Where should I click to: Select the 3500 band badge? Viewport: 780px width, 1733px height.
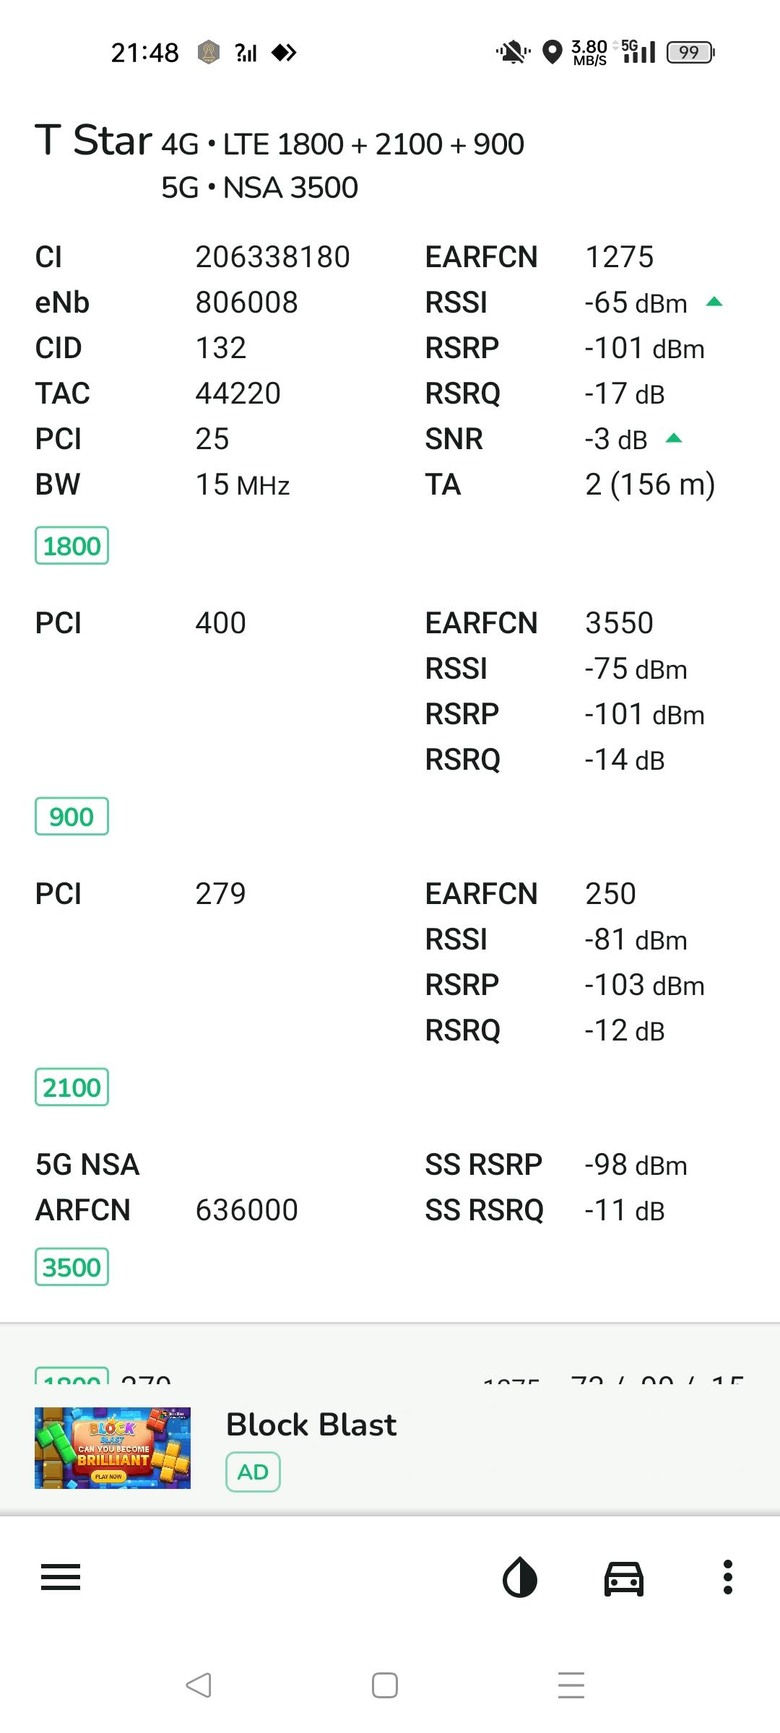tap(72, 1267)
